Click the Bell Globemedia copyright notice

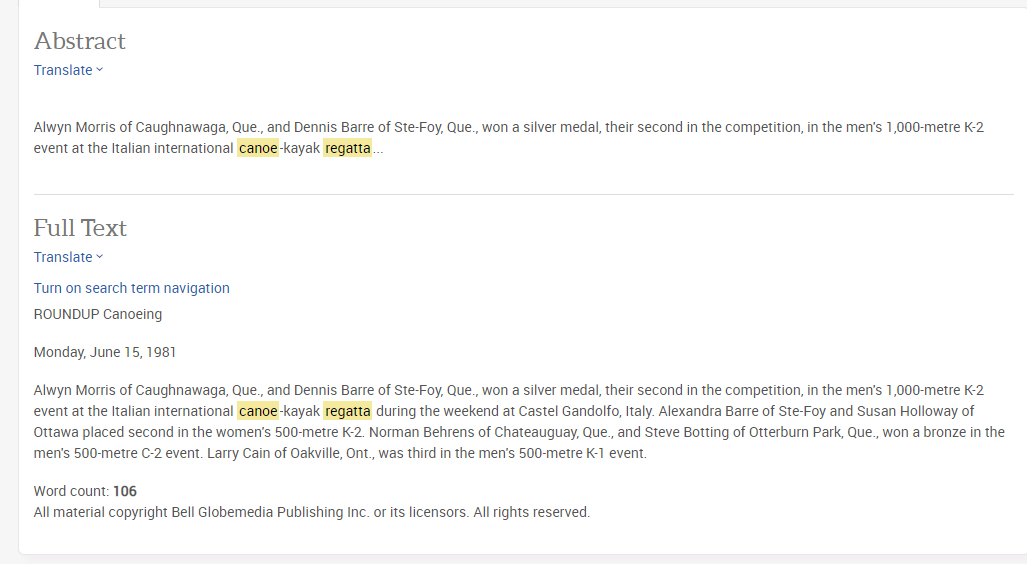pyautogui.click(x=311, y=512)
